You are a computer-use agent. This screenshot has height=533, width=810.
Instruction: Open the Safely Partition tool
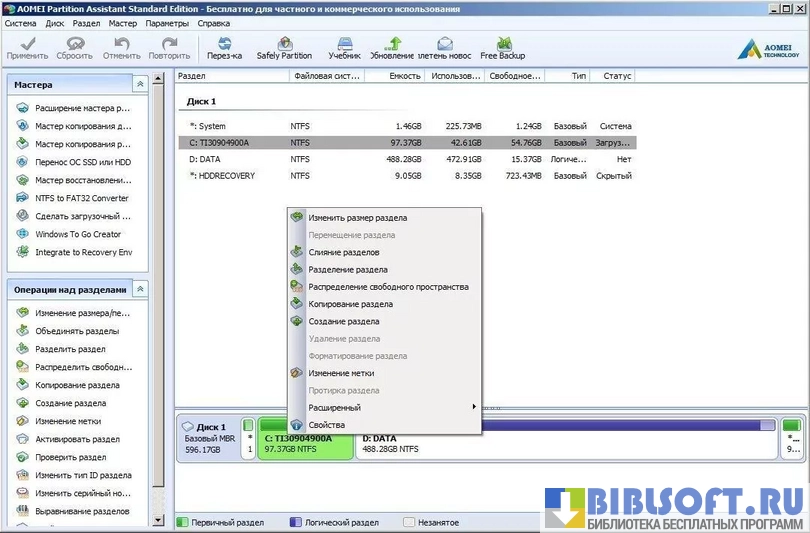click(x=284, y=48)
